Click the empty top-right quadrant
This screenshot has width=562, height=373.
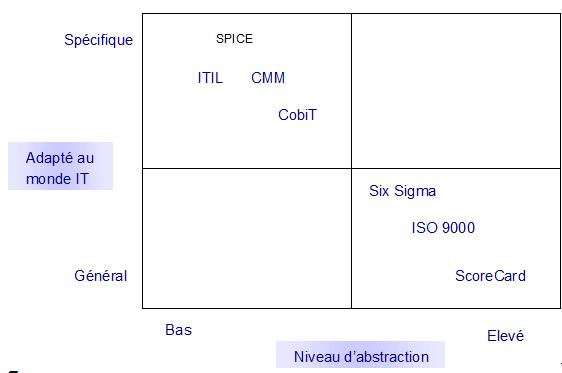(x=456, y=91)
